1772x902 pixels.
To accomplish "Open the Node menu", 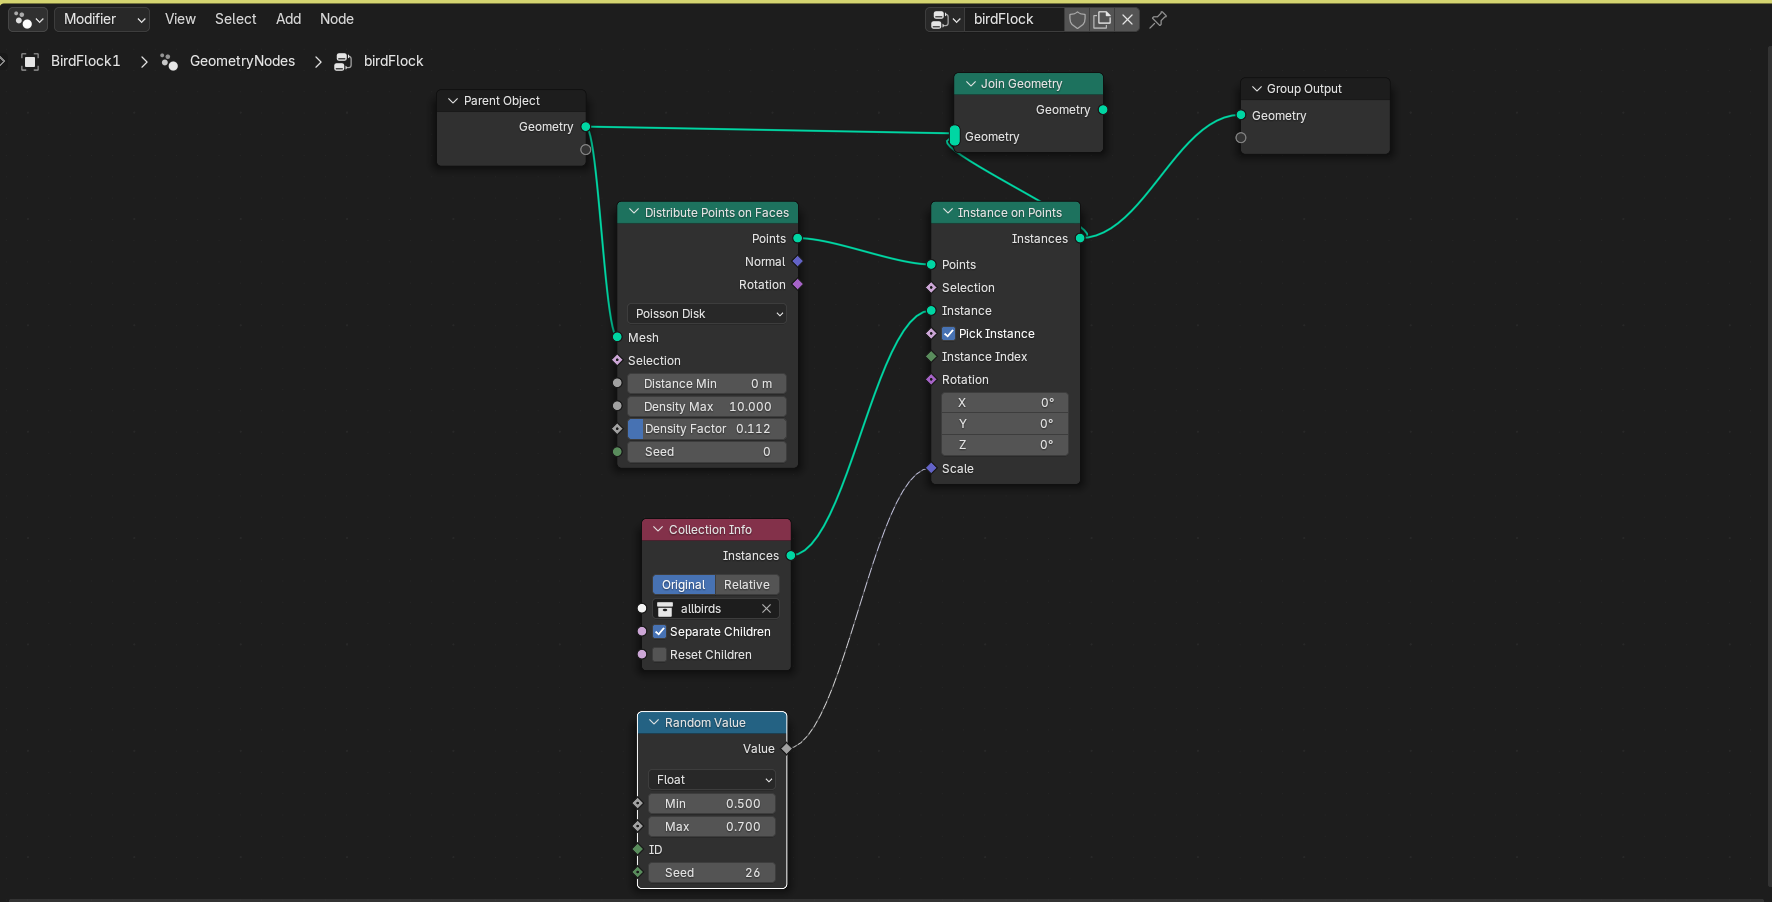I will click(x=337, y=19).
